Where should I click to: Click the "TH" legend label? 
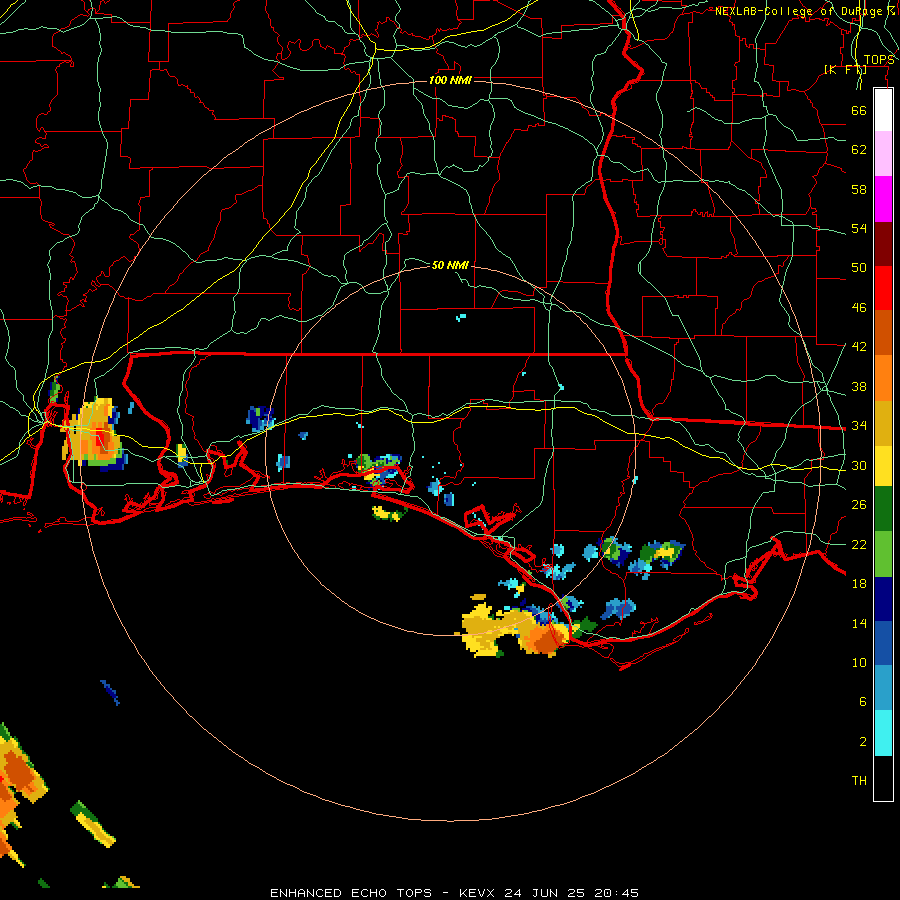(859, 781)
